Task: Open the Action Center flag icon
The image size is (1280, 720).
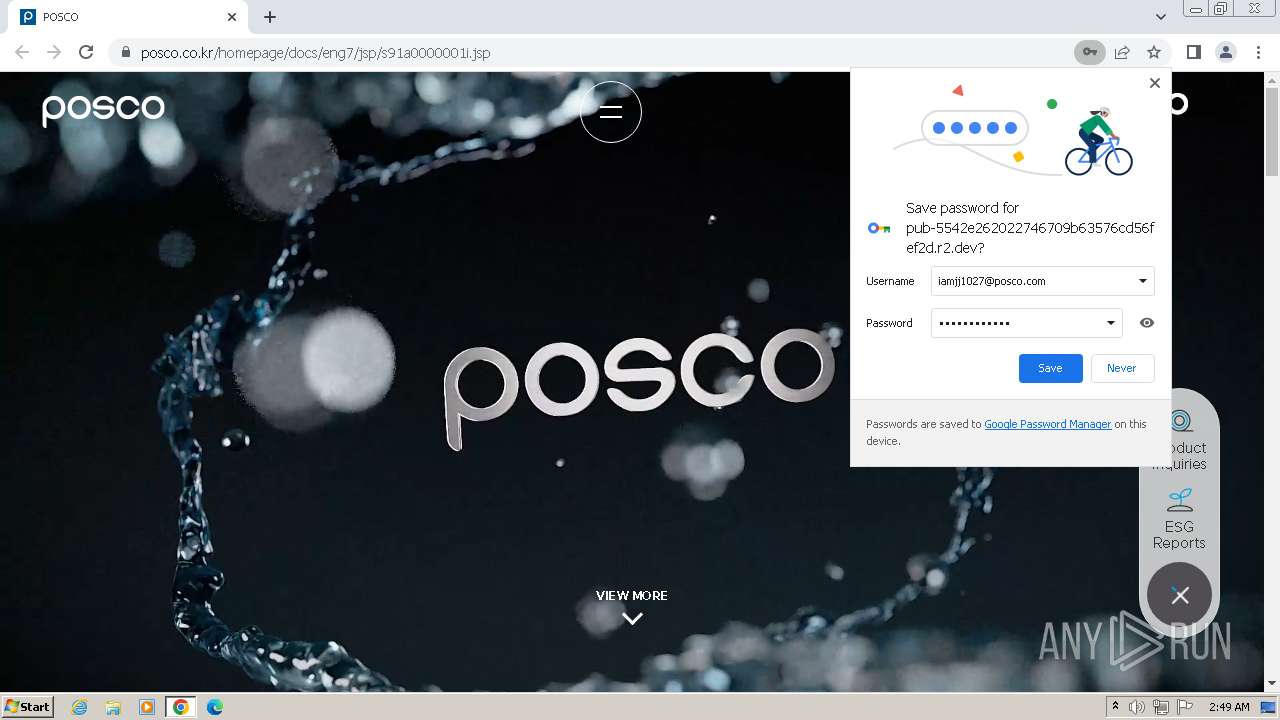Action: tap(1185, 707)
